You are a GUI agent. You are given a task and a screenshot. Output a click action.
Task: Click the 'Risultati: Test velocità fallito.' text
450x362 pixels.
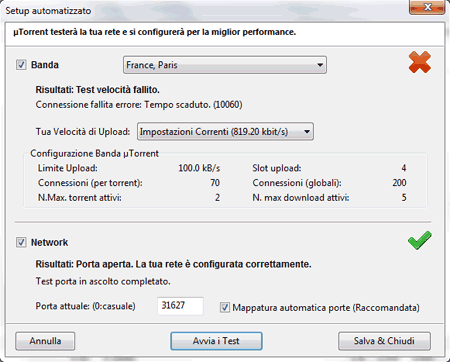coord(97,90)
